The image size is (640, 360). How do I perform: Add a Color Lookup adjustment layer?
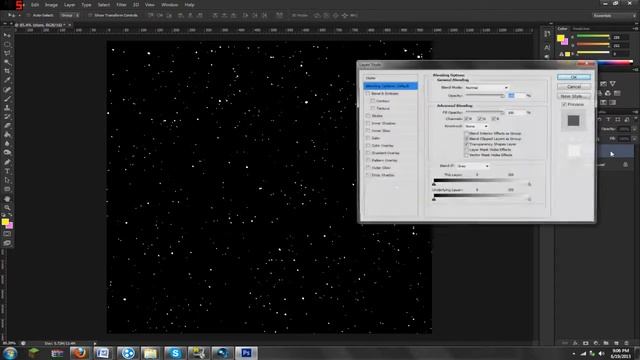point(617,93)
